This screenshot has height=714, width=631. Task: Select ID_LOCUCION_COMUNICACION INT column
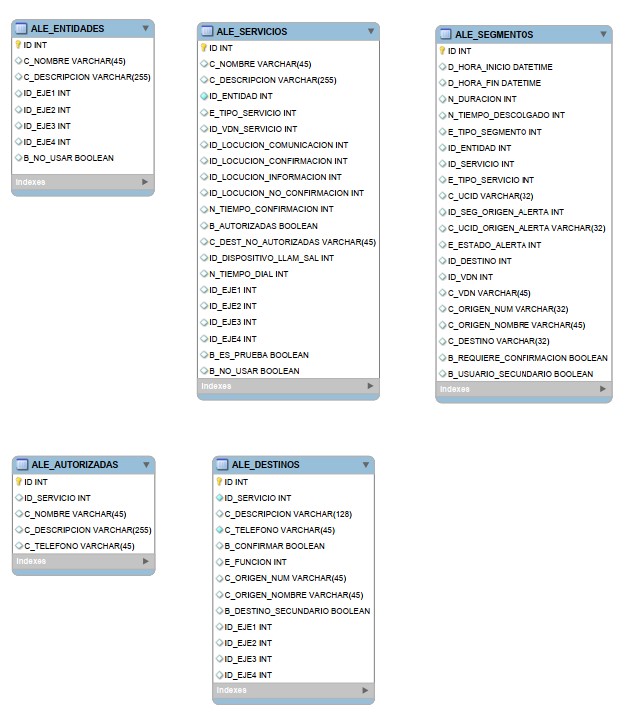click(x=279, y=145)
